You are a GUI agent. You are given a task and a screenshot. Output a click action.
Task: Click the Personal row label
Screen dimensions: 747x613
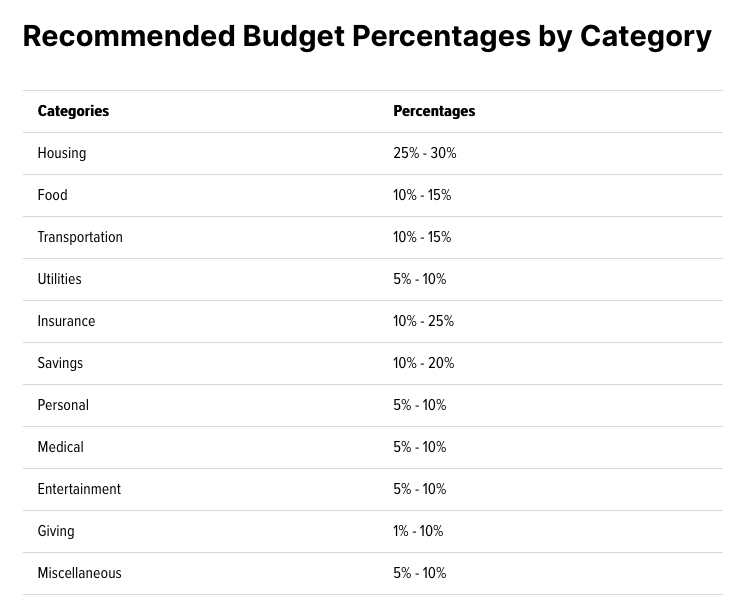tap(63, 405)
